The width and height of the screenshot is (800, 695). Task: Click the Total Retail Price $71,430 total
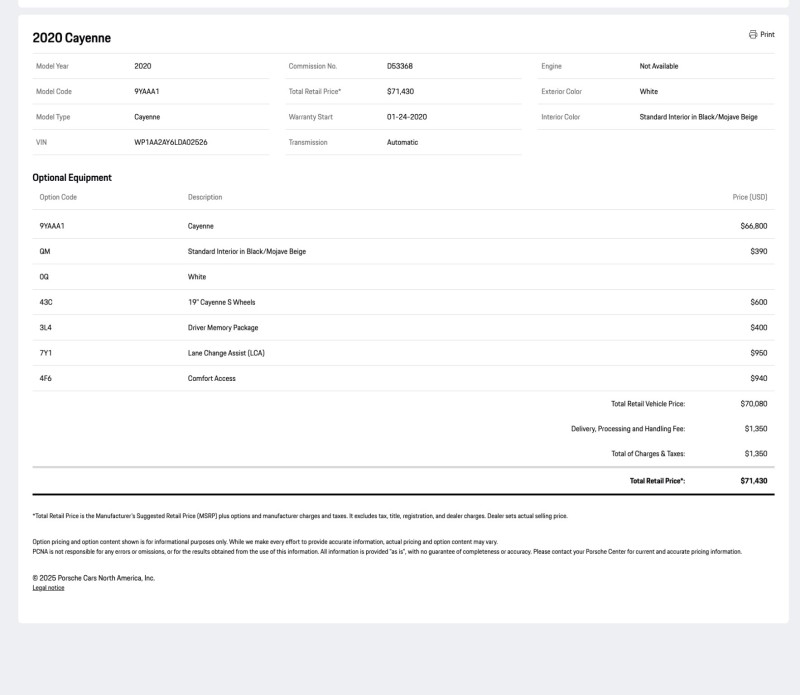point(754,481)
